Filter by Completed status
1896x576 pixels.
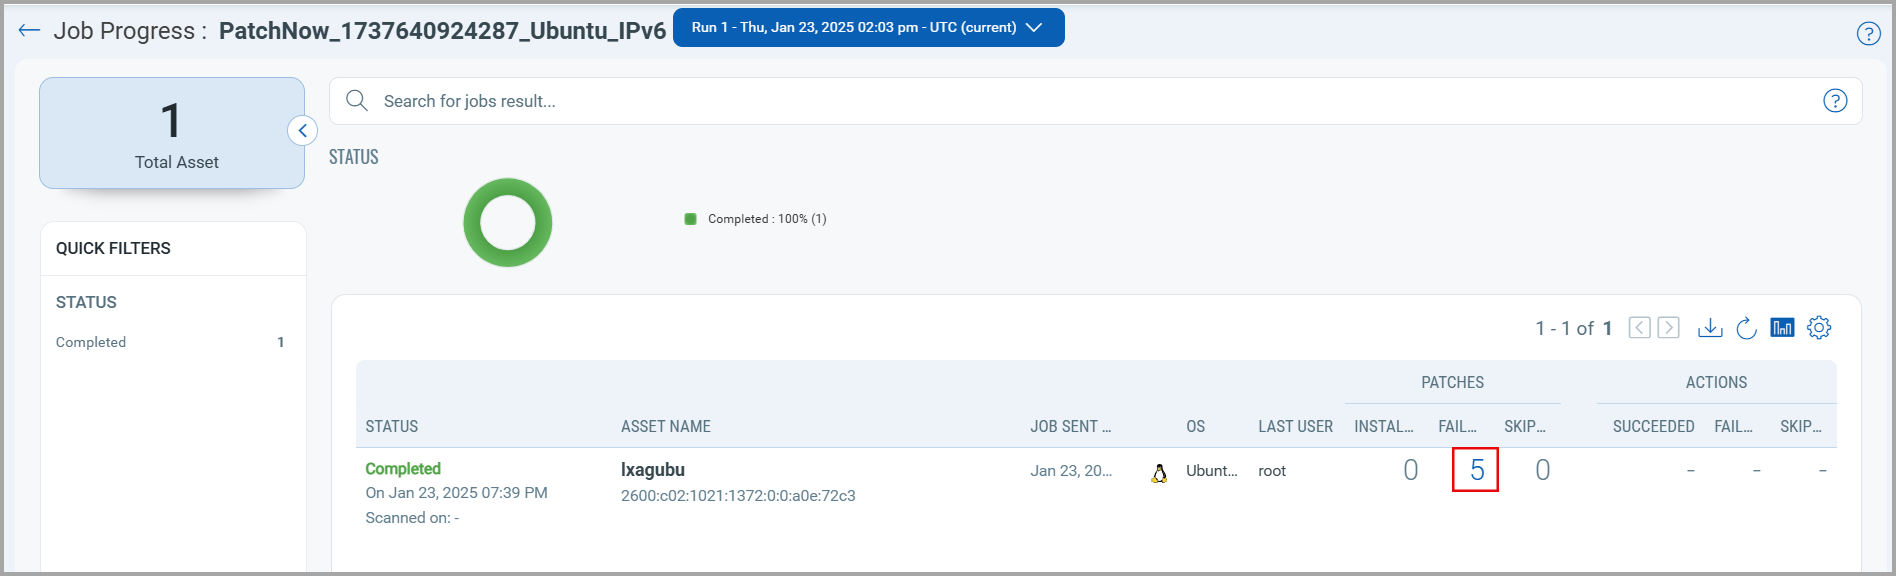pos(91,342)
